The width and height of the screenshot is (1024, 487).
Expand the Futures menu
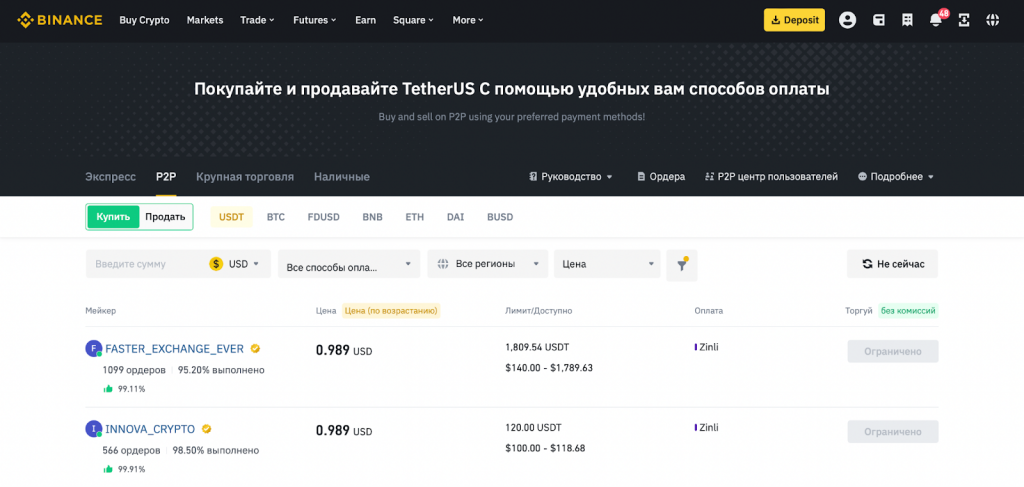click(315, 20)
